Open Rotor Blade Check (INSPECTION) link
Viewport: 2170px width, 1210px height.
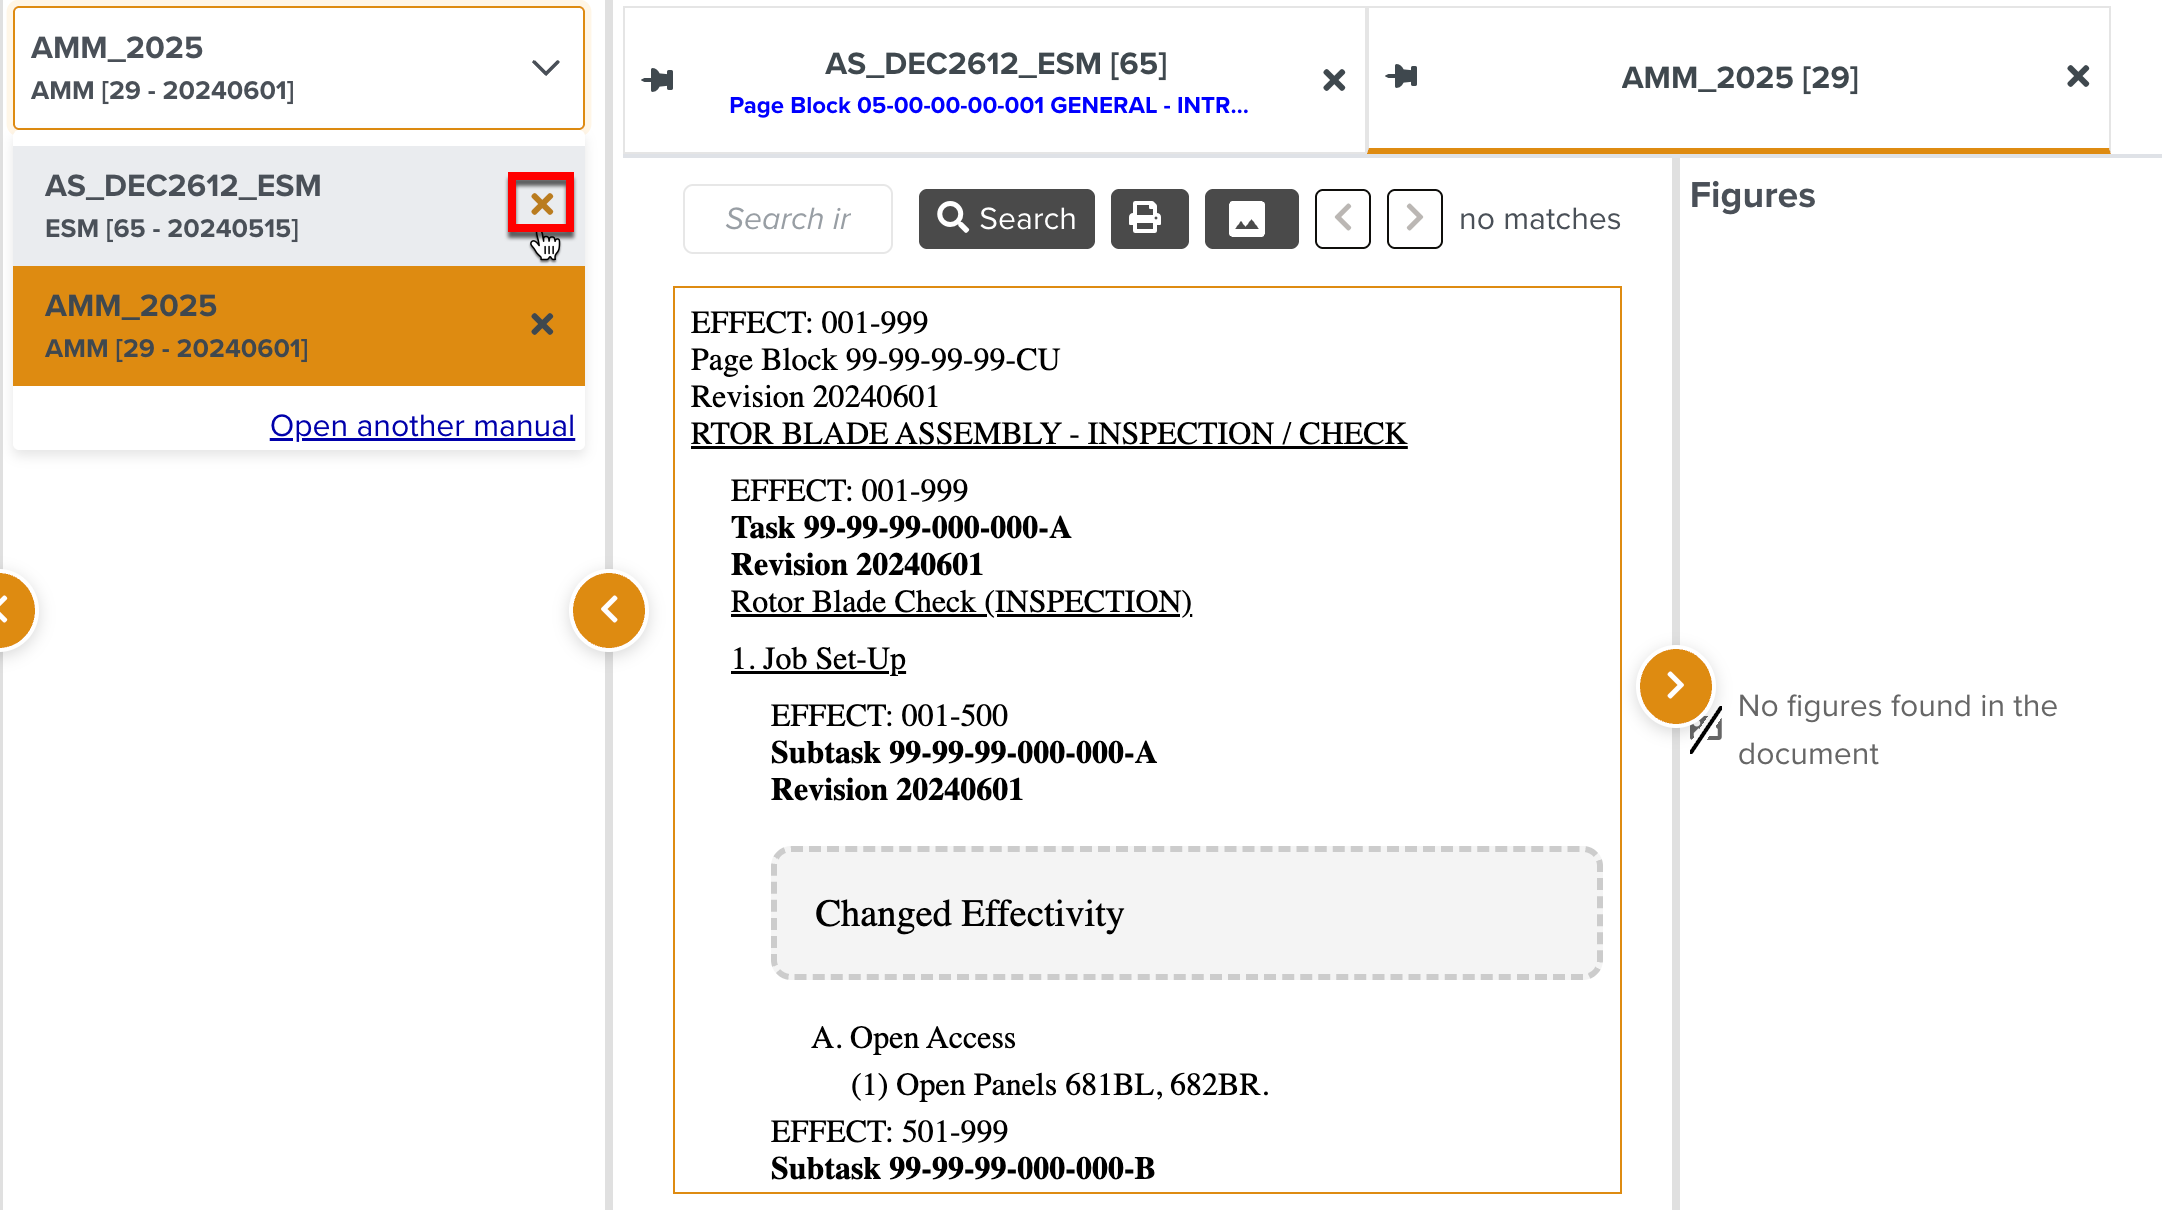pos(961,601)
